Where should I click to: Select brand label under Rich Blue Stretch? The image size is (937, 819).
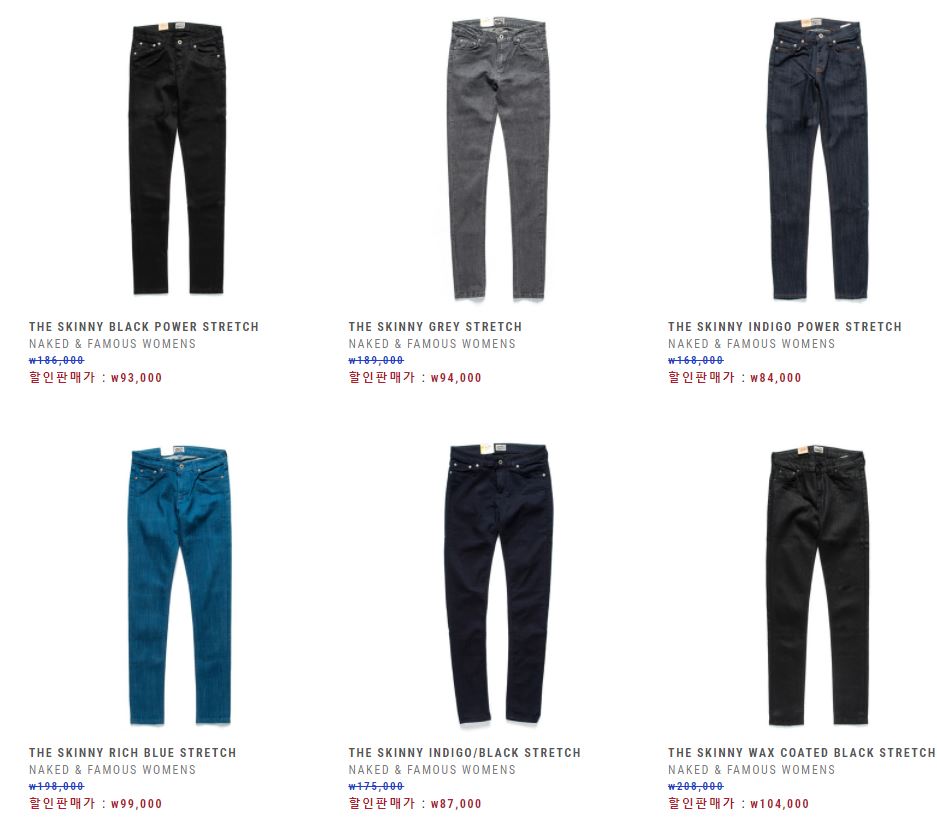pos(112,770)
